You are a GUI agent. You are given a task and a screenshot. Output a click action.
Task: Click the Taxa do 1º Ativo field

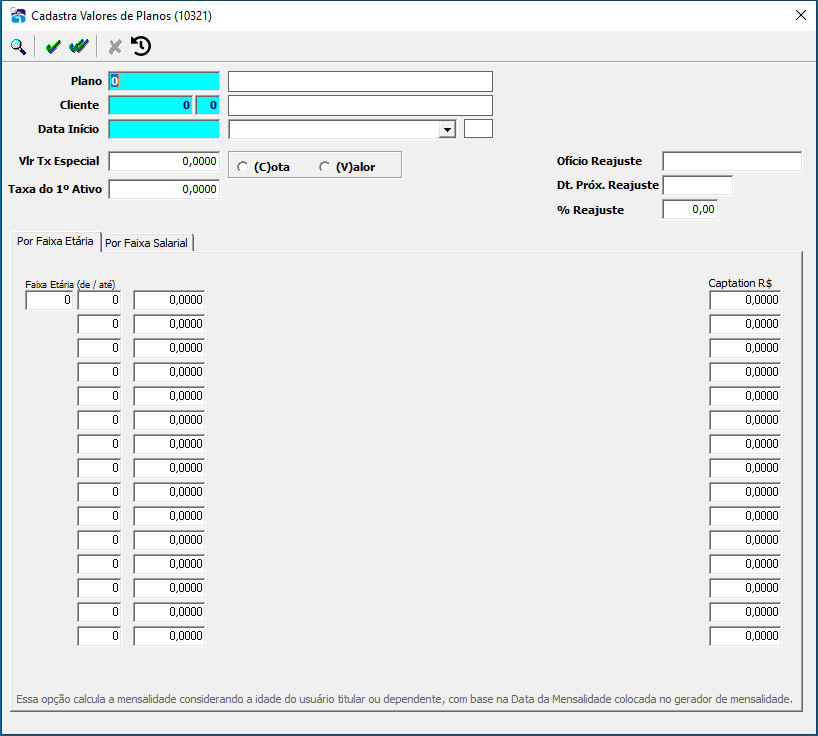click(164, 189)
